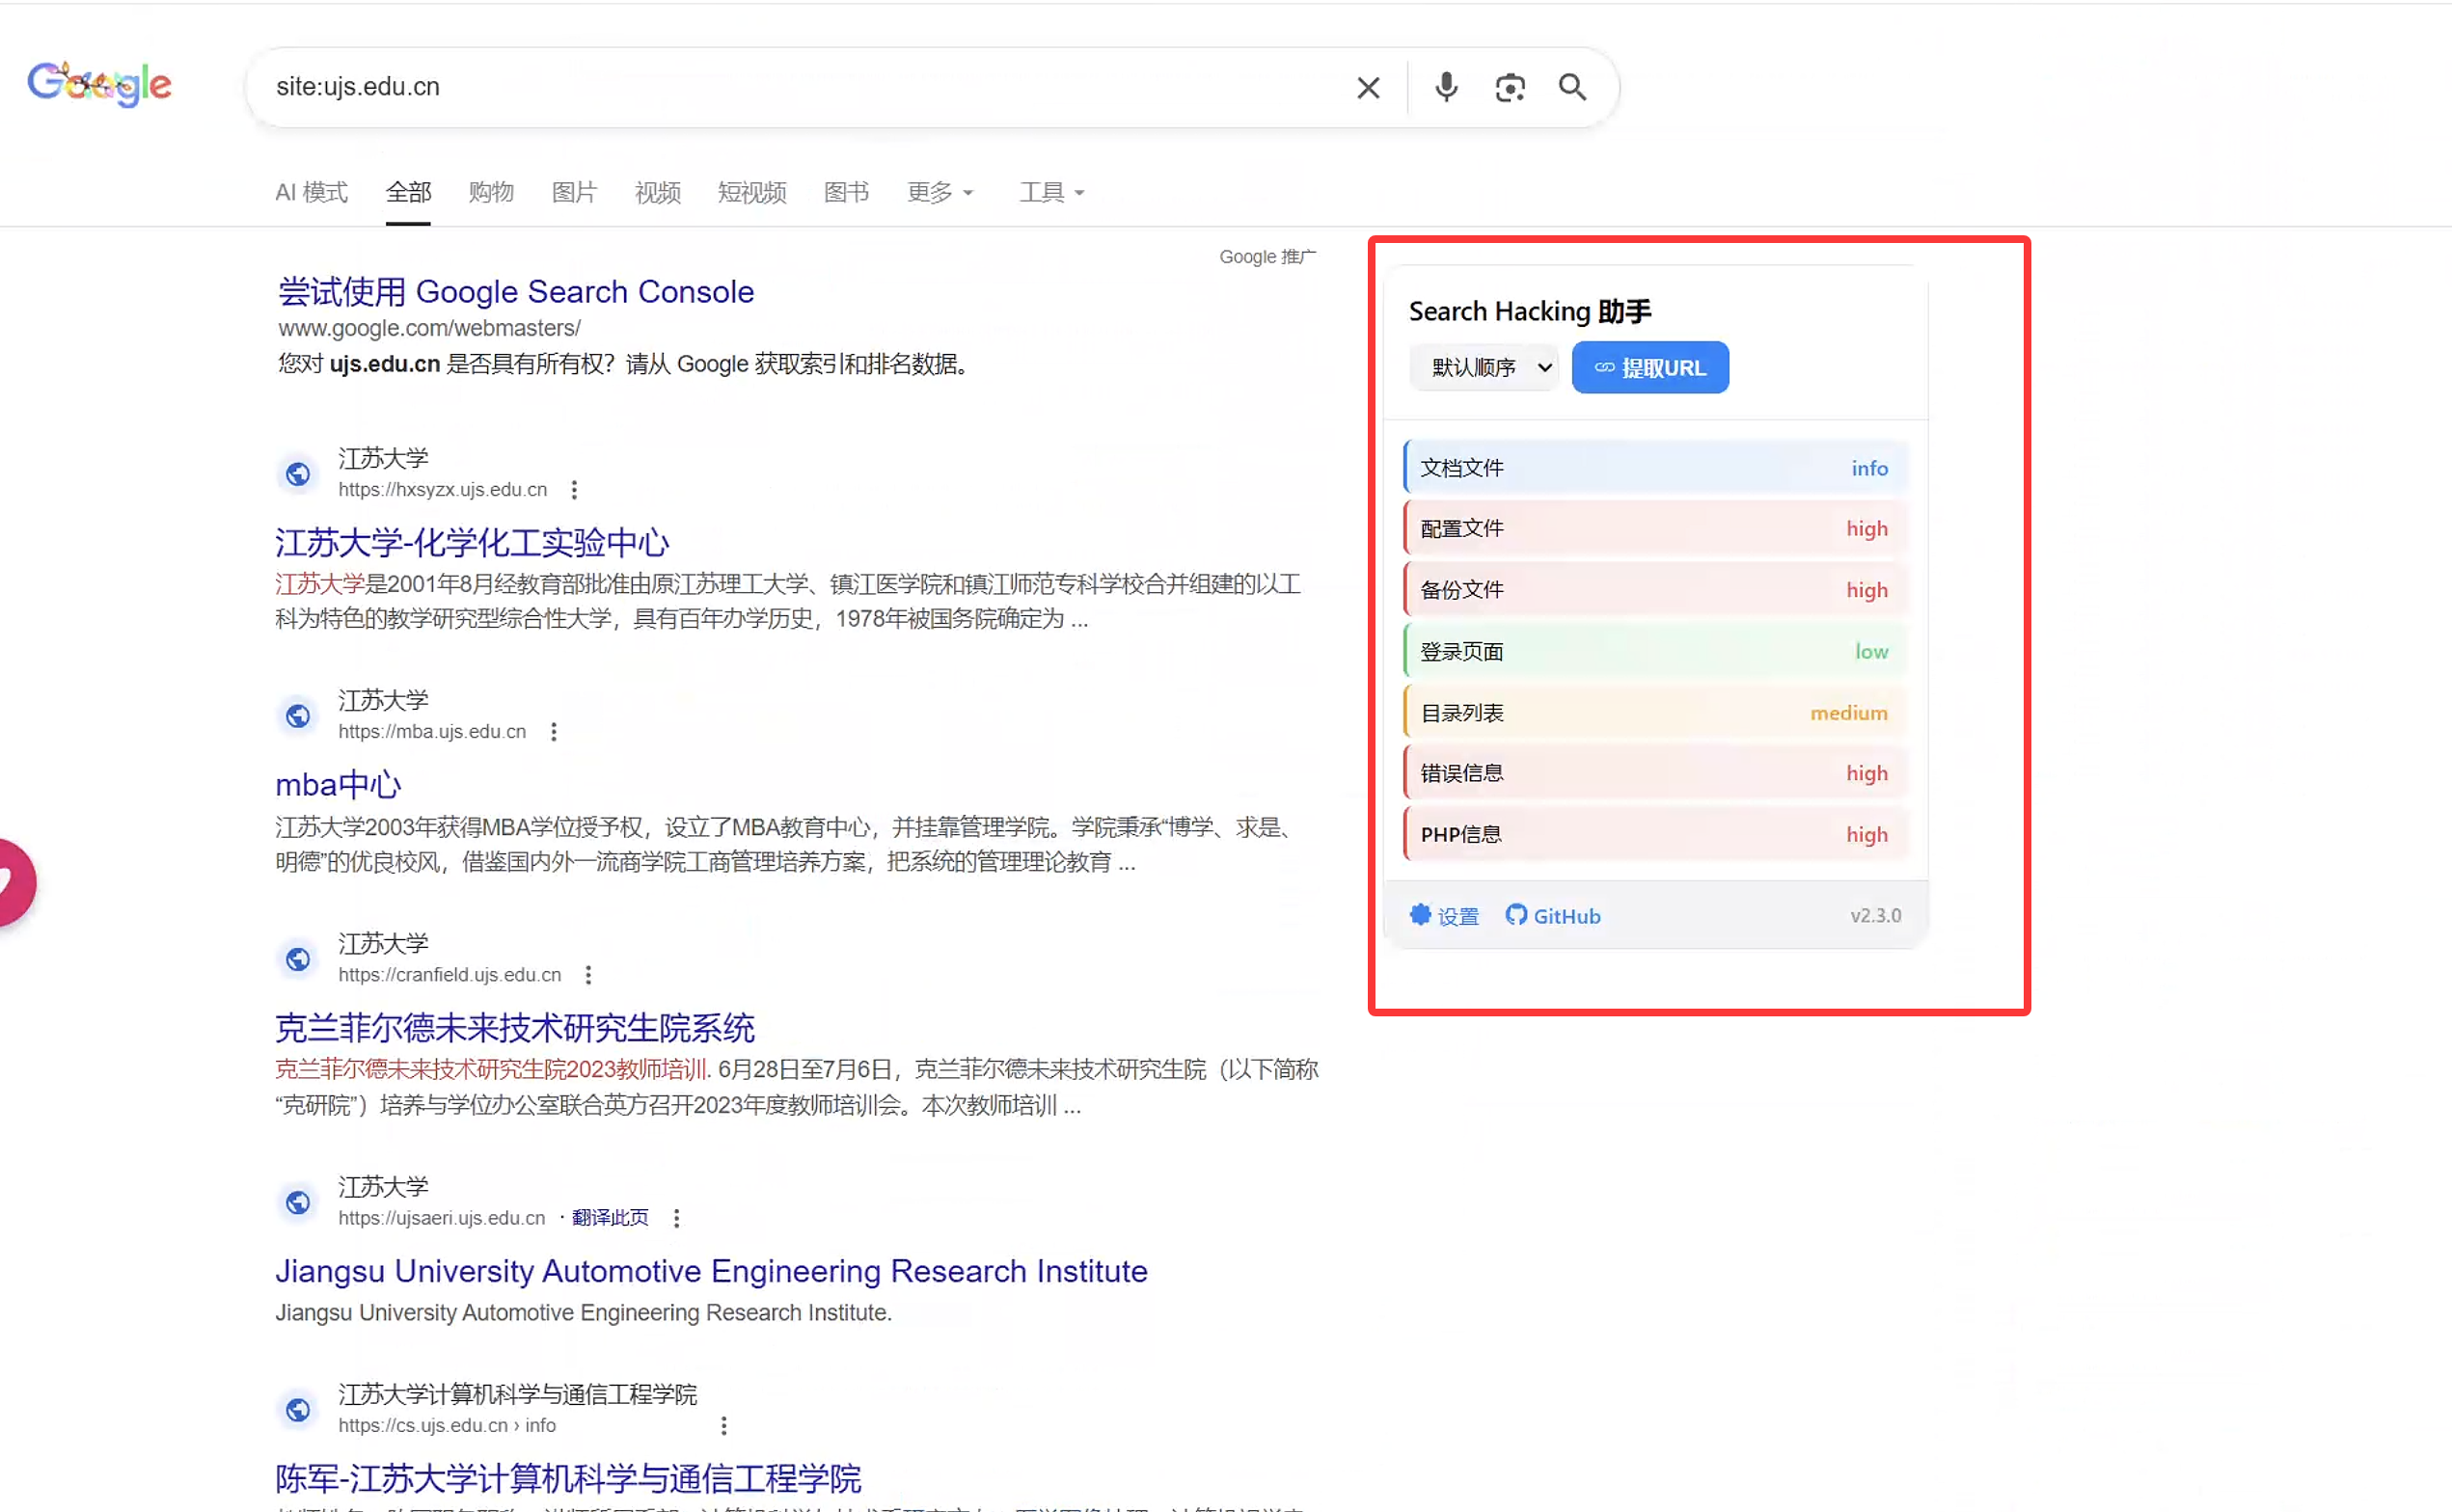Open three-dot menu beside hxsyzx.ujs.edu.cn
This screenshot has height=1512, width=2452.
(x=574, y=490)
